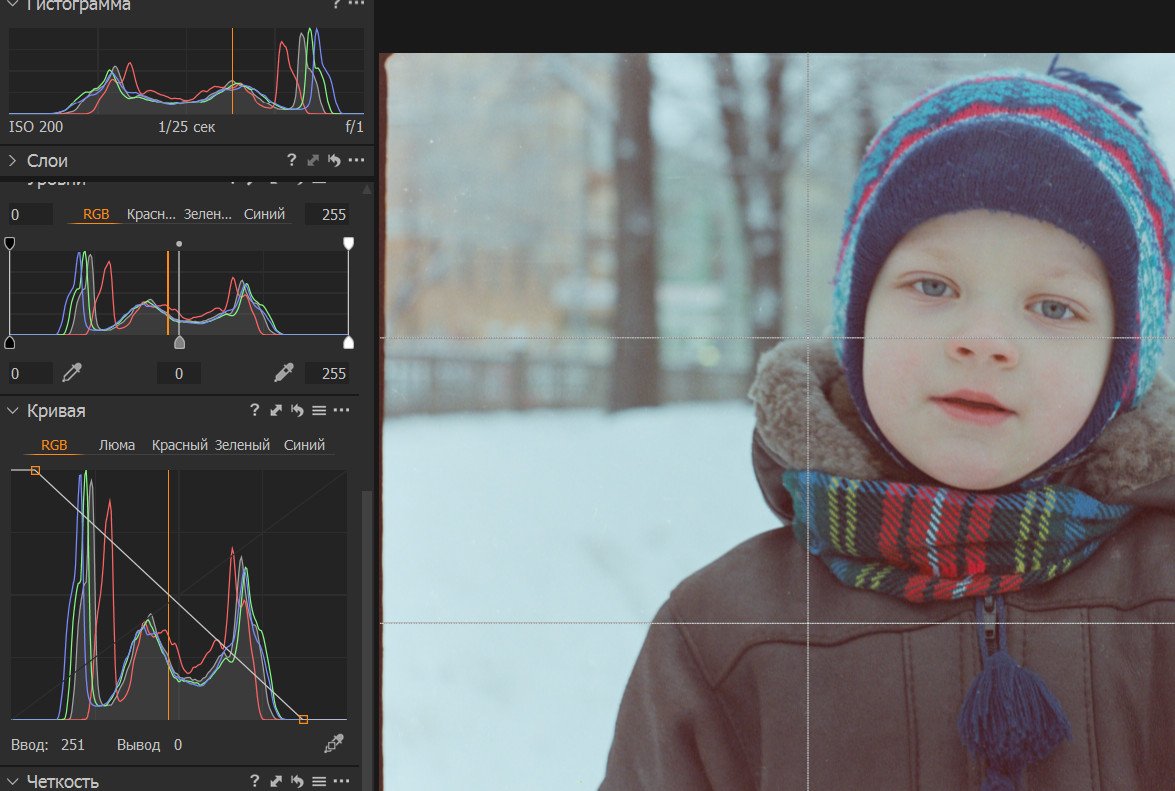This screenshot has height=791, width=1175.
Task: Open the Слои panel more-options menu
Action: pyautogui.click(x=356, y=161)
